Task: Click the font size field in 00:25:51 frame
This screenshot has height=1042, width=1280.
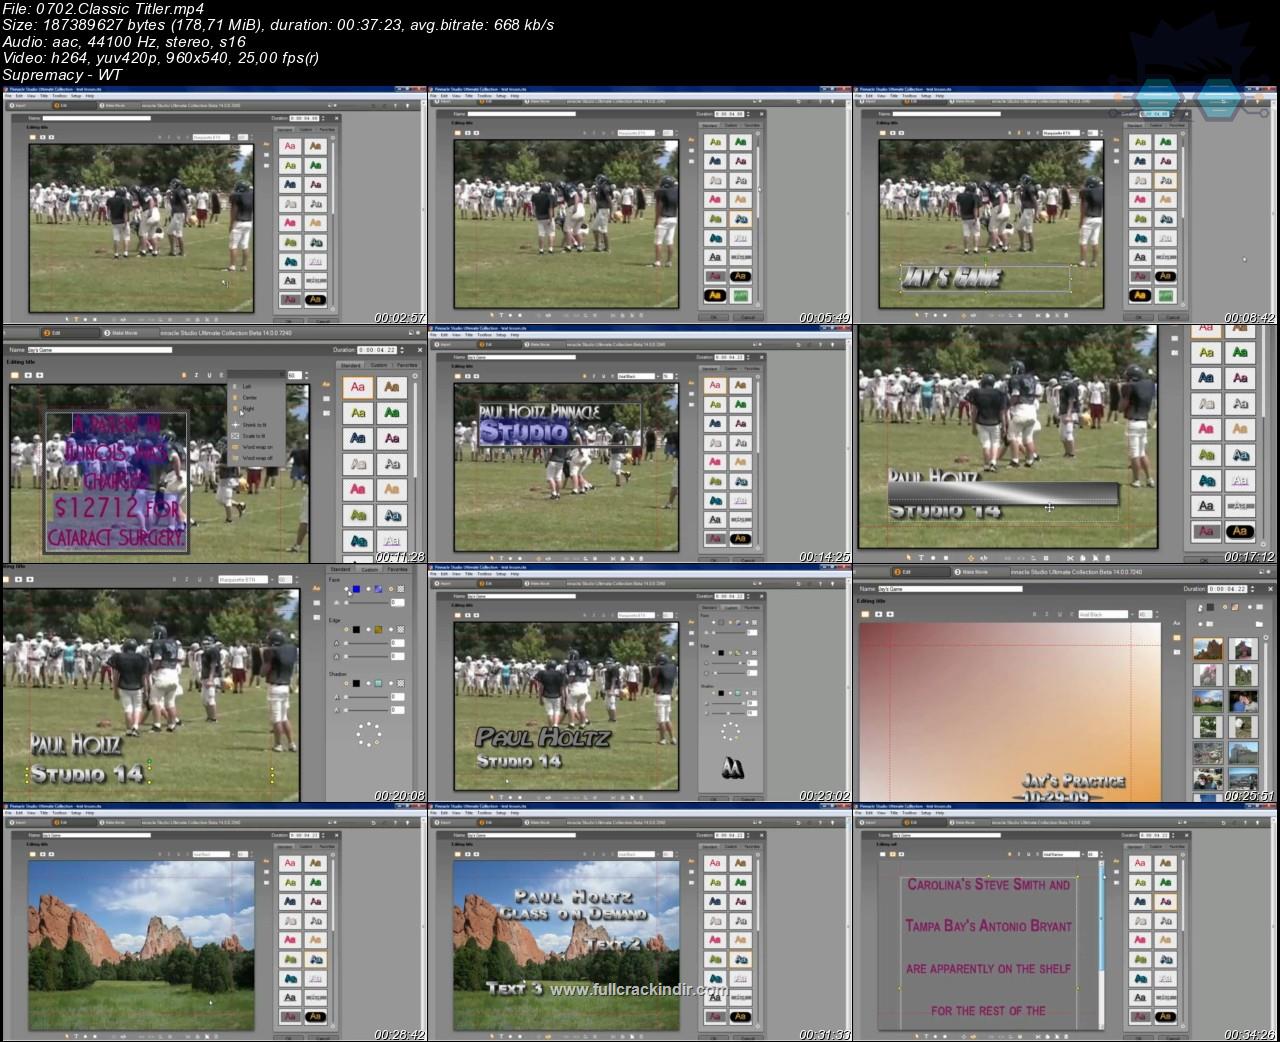Action: click(1145, 614)
